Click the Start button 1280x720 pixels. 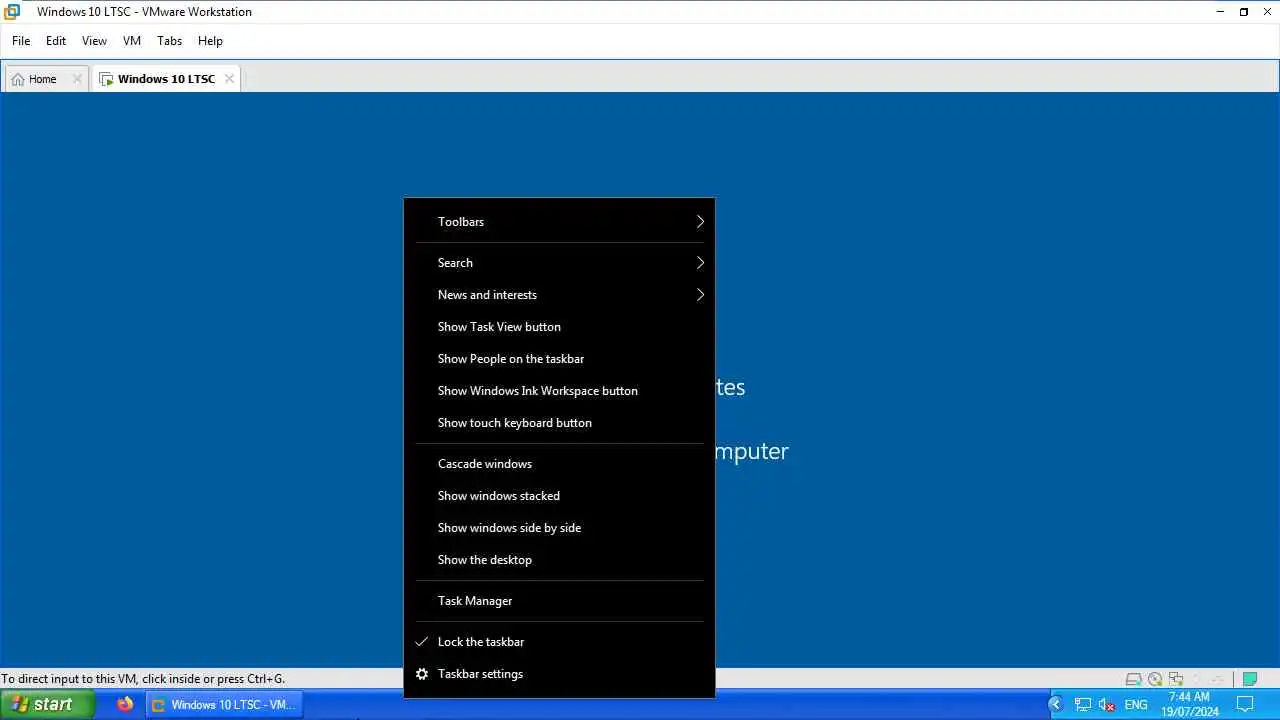(x=47, y=704)
